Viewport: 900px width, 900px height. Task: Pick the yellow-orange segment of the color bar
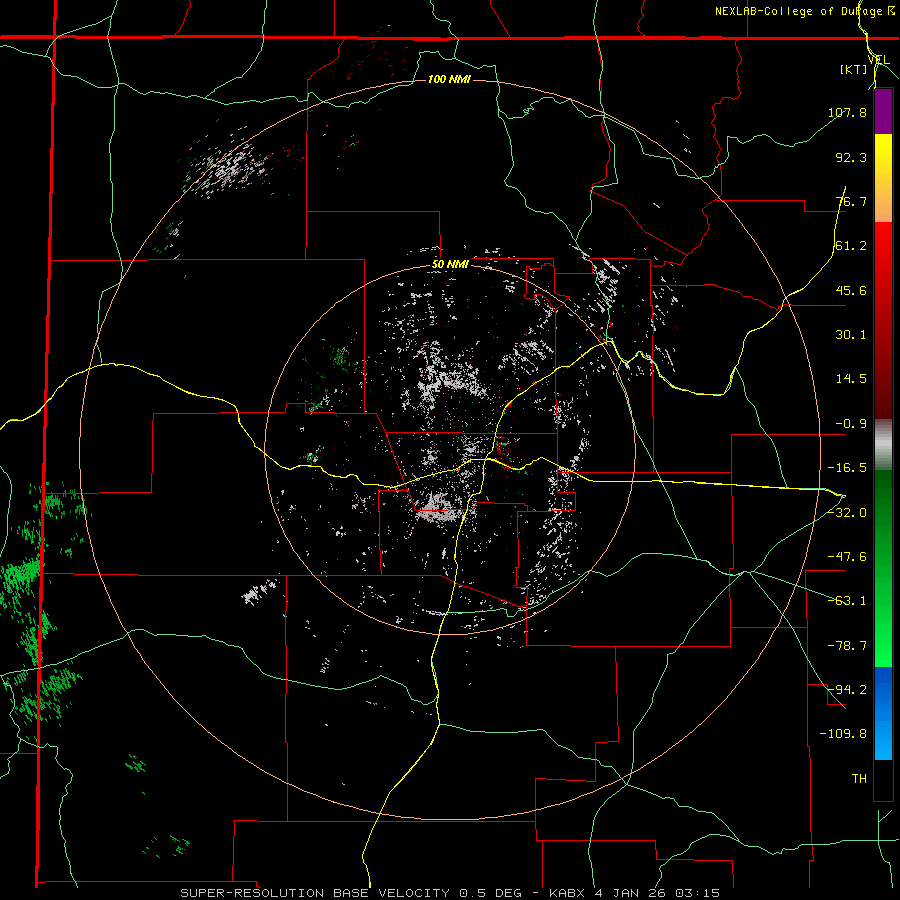[883, 178]
